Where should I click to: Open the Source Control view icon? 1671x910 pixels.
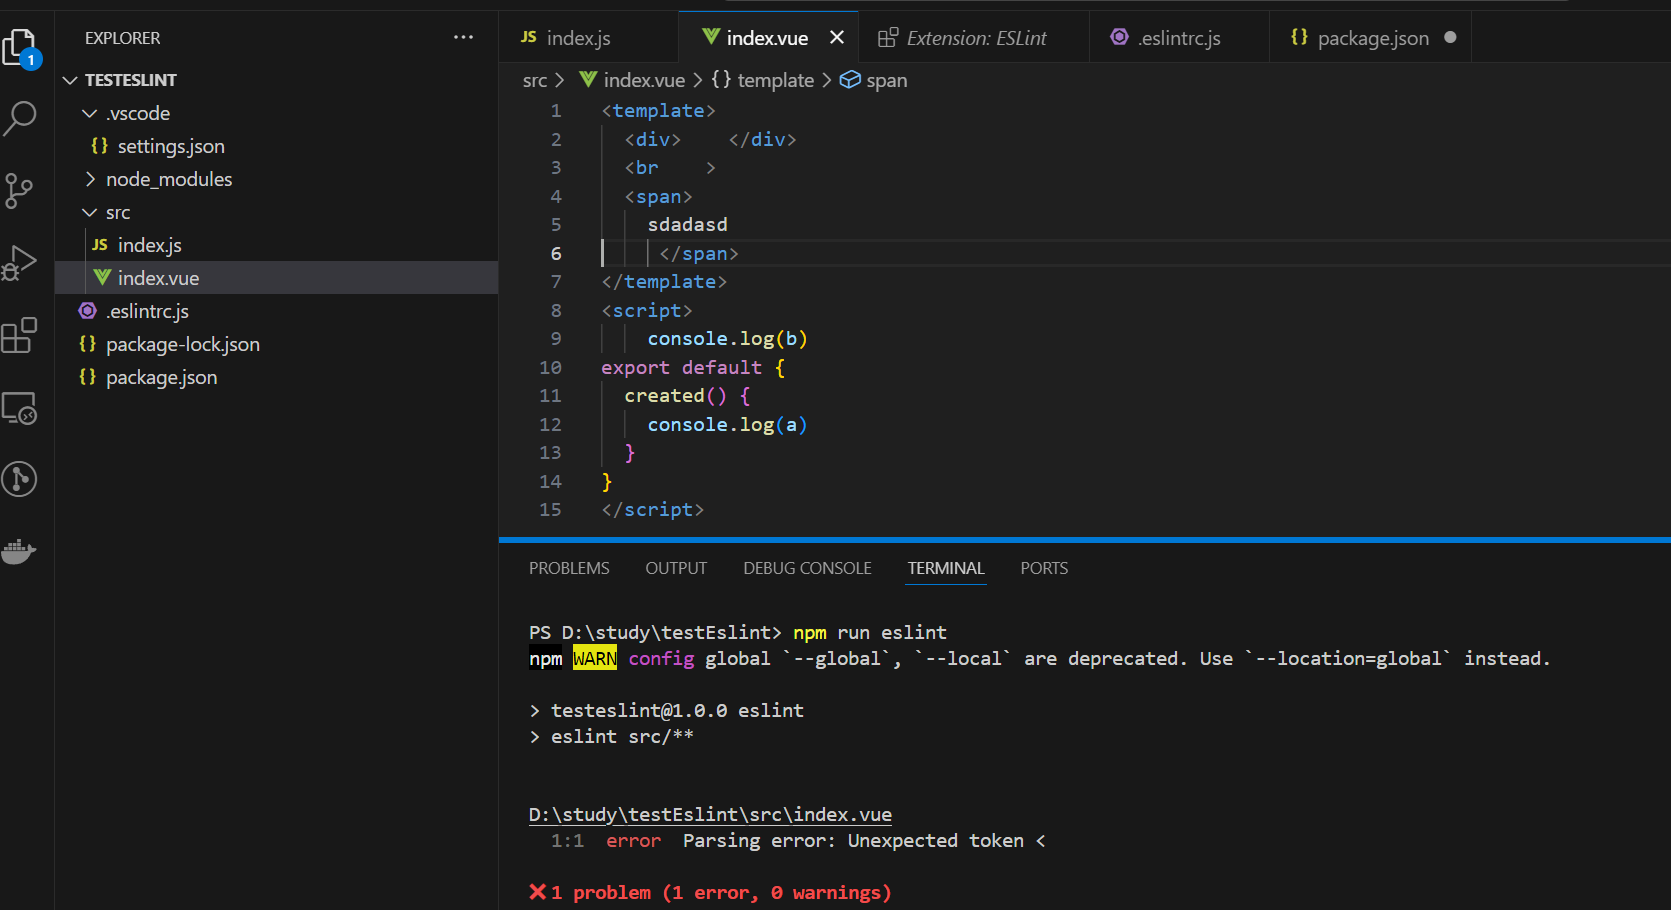click(20, 190)
